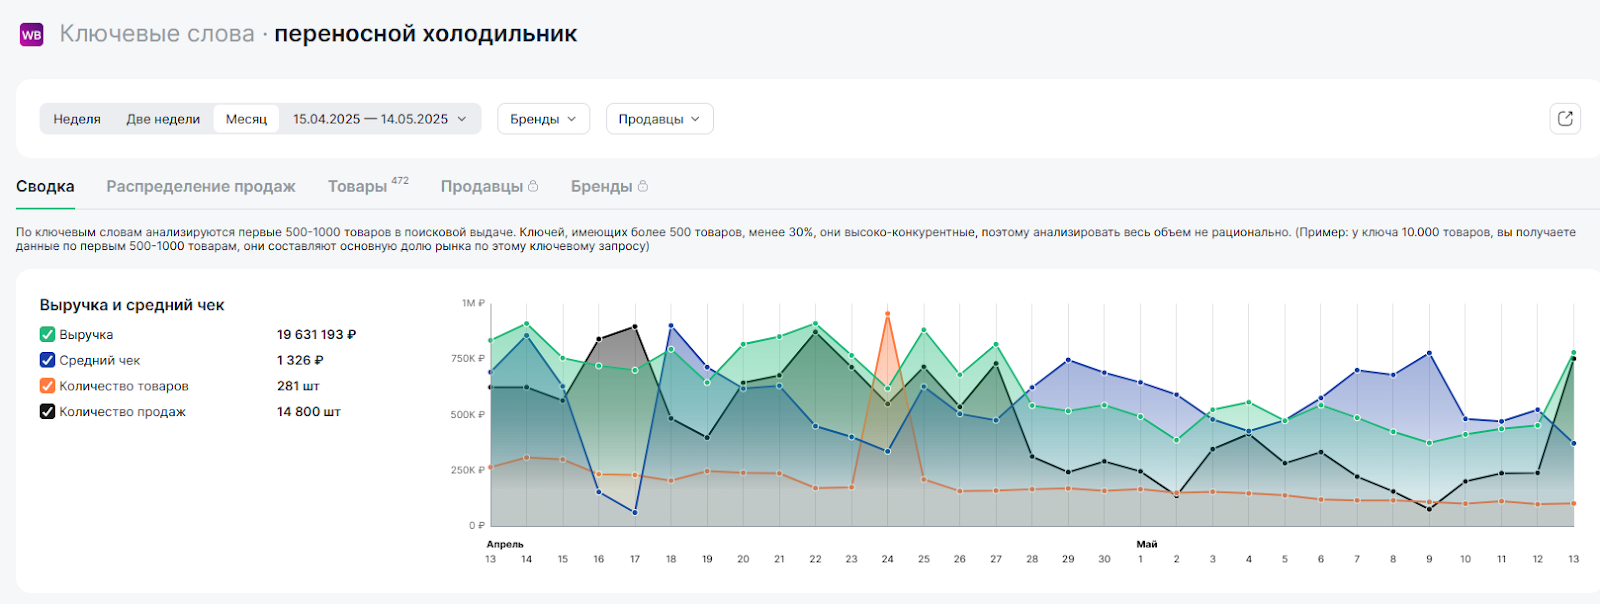
Task: Click the purple WB logo icon
Action: click(32, 35)
